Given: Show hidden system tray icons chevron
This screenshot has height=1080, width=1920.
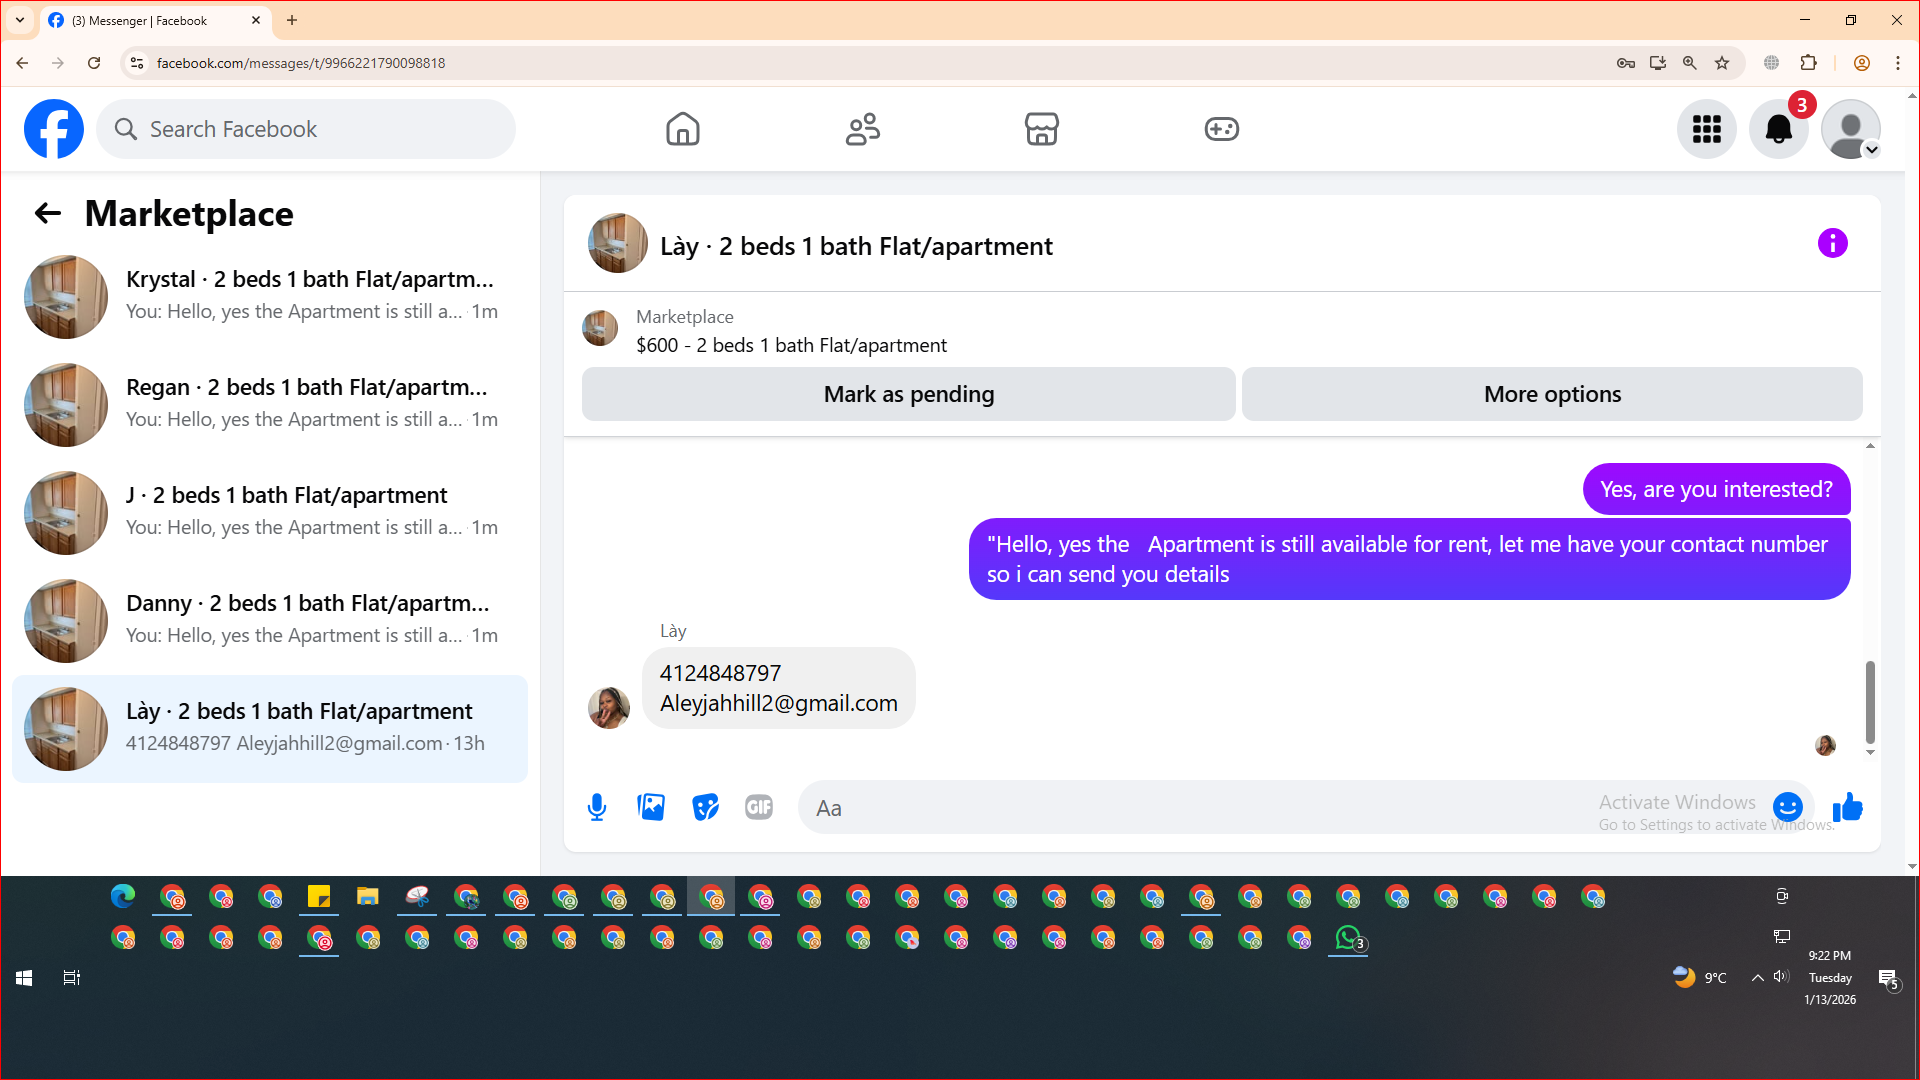Looking at the screenshot, I should pos(1757,978).
